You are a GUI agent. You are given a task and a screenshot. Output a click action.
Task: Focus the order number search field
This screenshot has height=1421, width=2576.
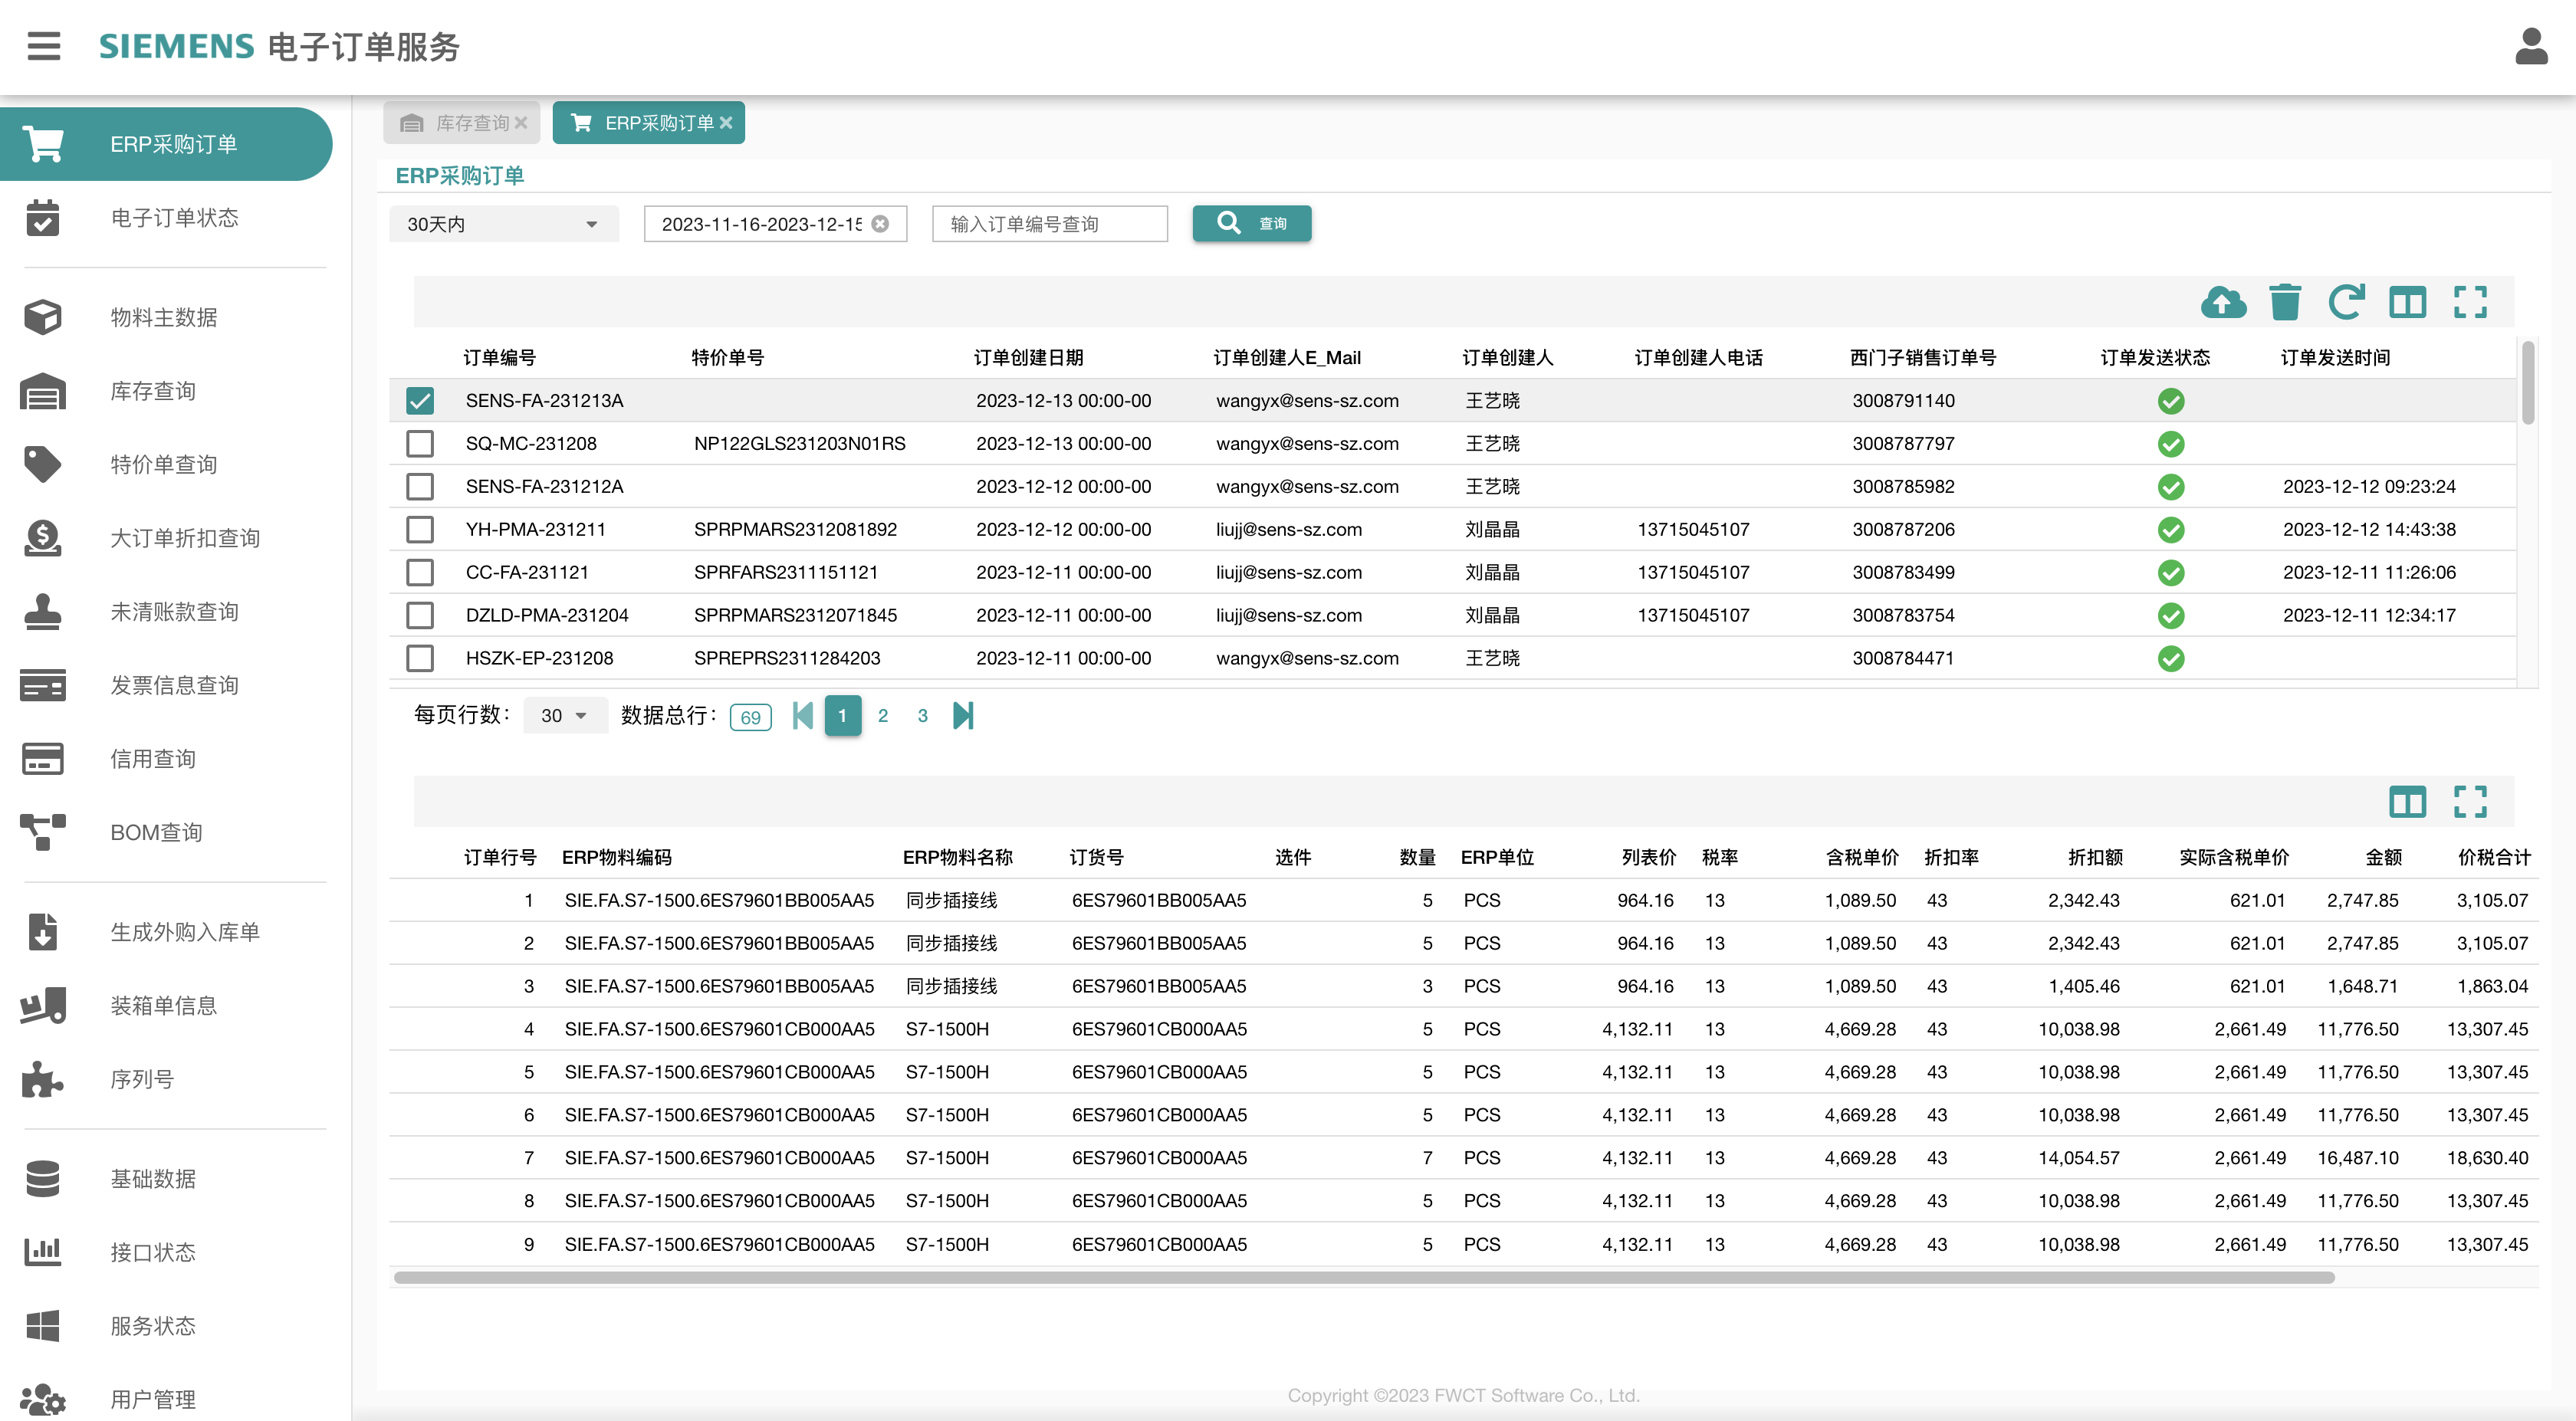click(1050, 224)
